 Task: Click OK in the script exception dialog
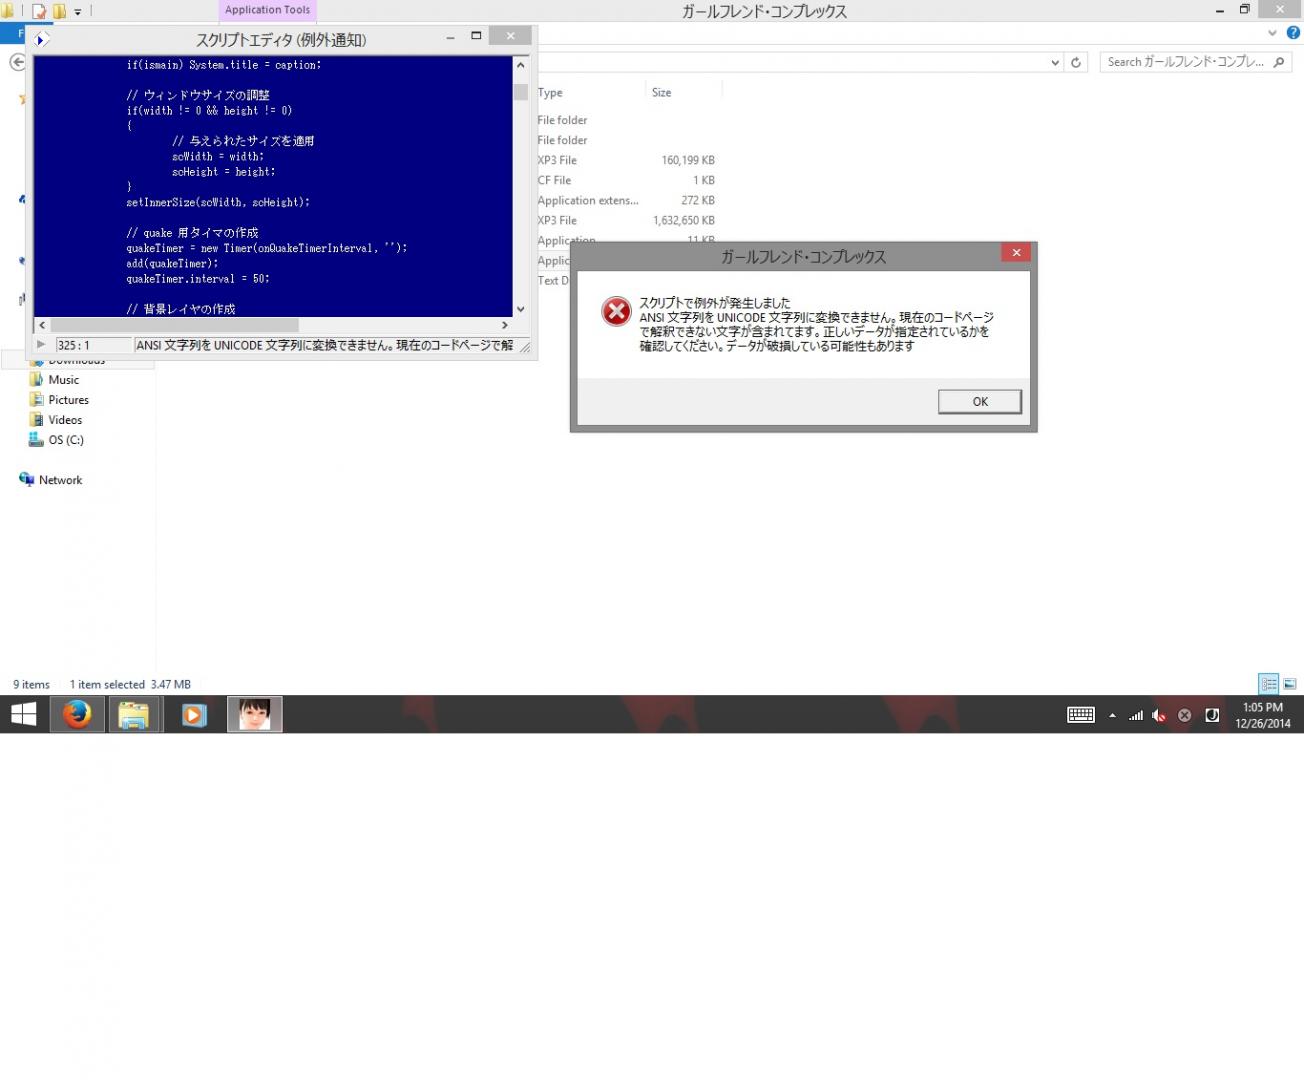pos(979,401)
